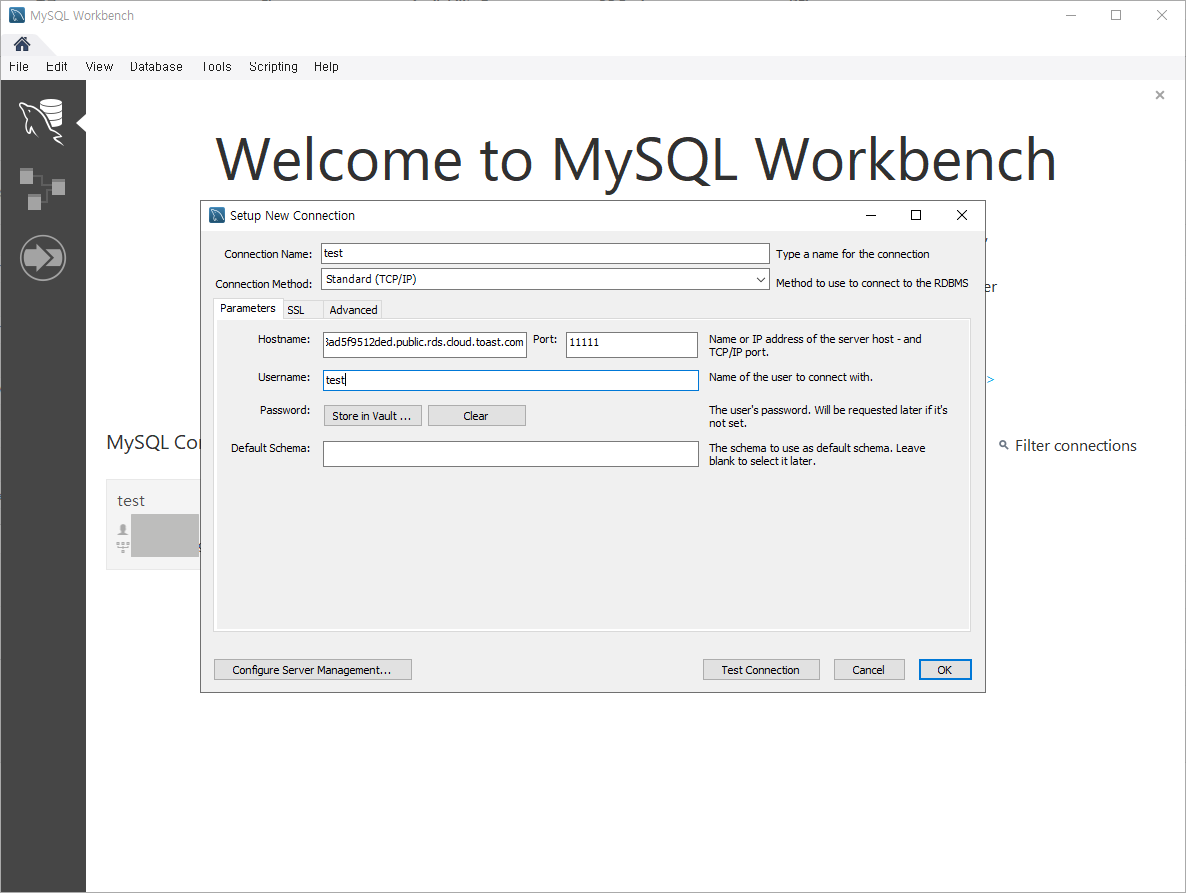This screenshot has width=1186, height=893.
Task: Minimize the MySQL Workbench main window
Action: tap(1070, 15)
